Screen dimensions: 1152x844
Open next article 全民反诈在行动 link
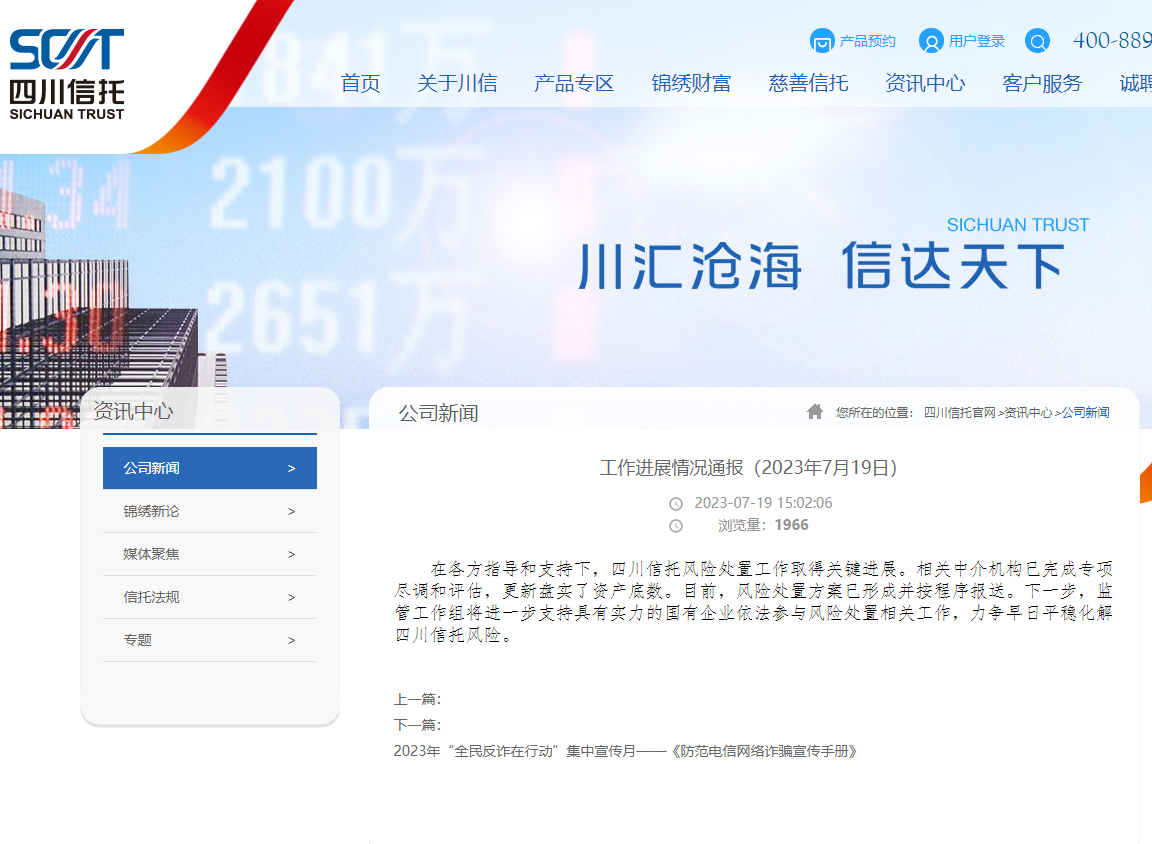tap(625, 751)
